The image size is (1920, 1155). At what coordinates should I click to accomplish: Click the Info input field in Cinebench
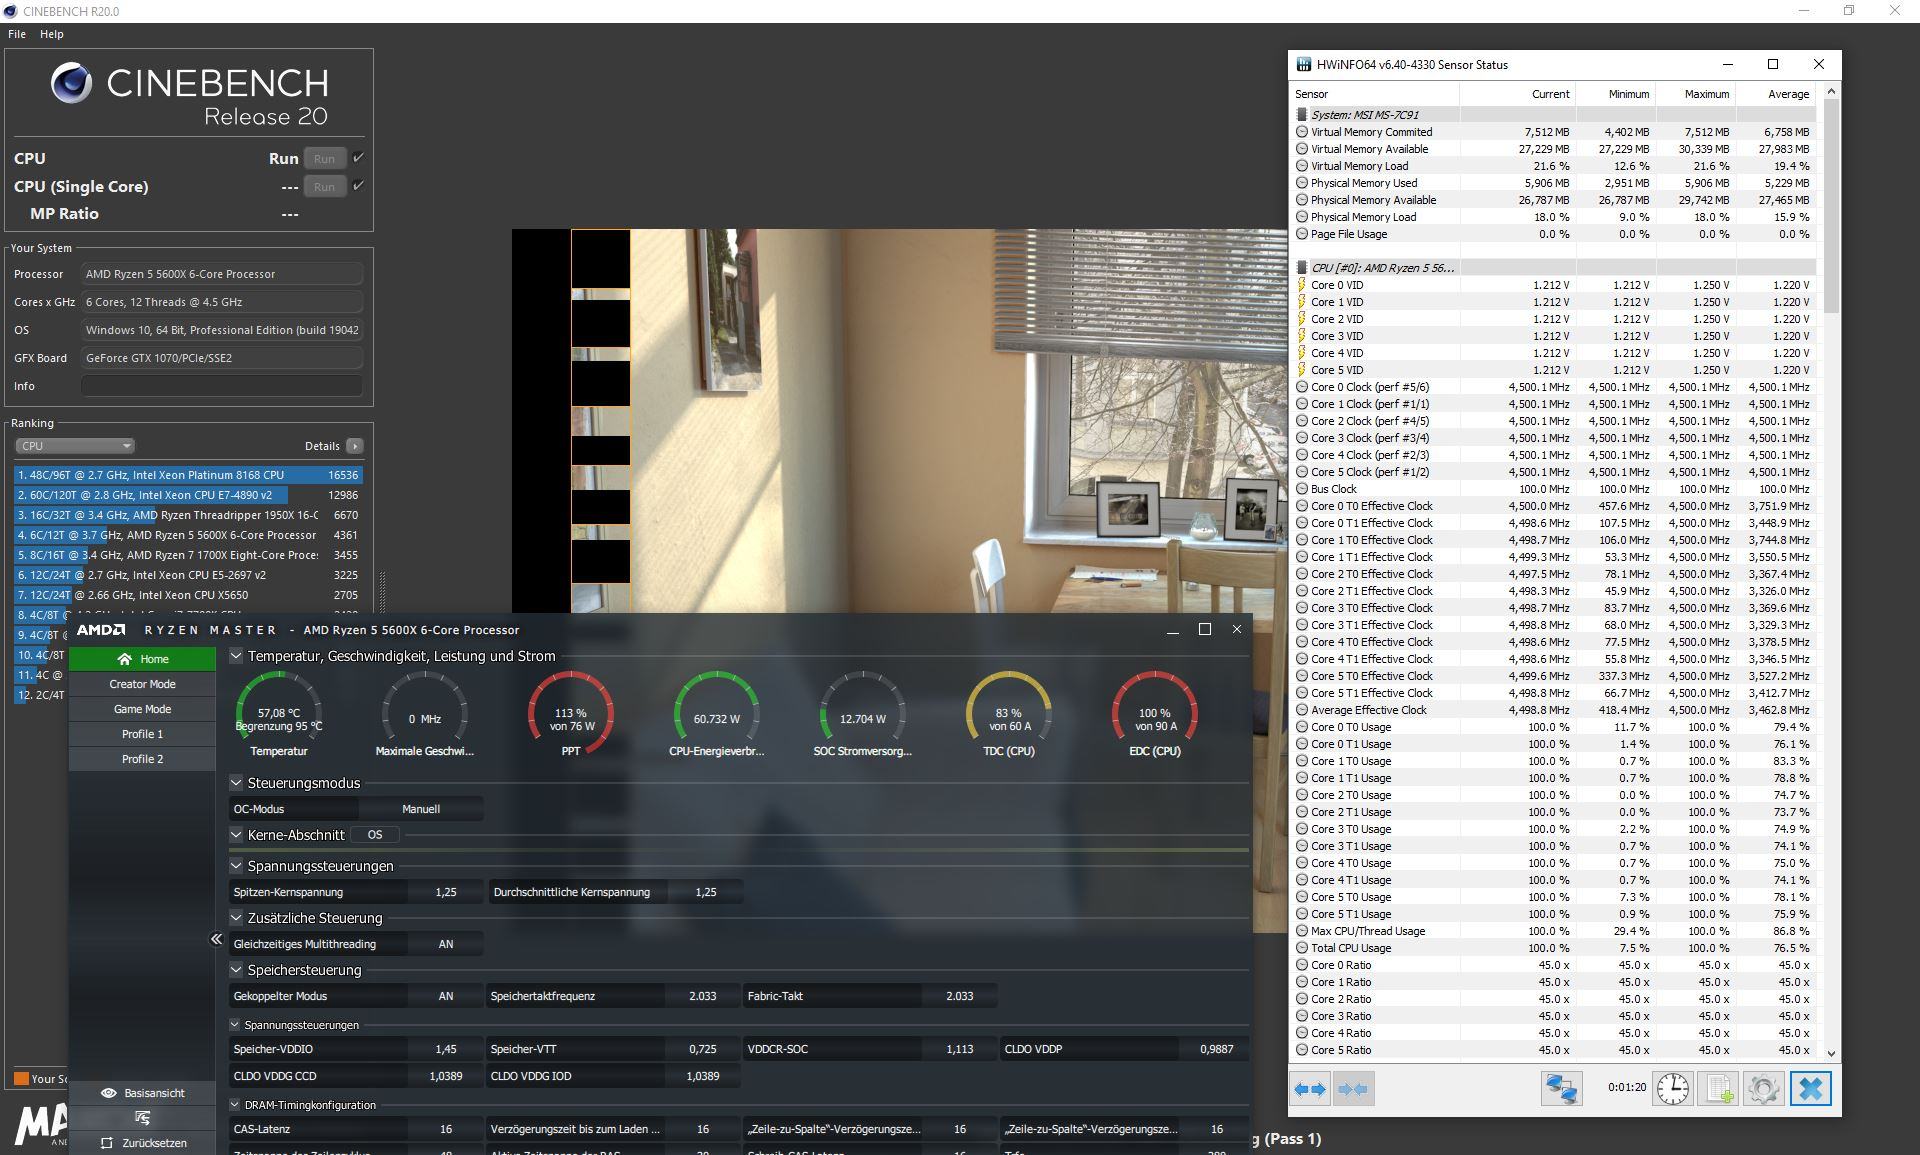click(221, 386)
